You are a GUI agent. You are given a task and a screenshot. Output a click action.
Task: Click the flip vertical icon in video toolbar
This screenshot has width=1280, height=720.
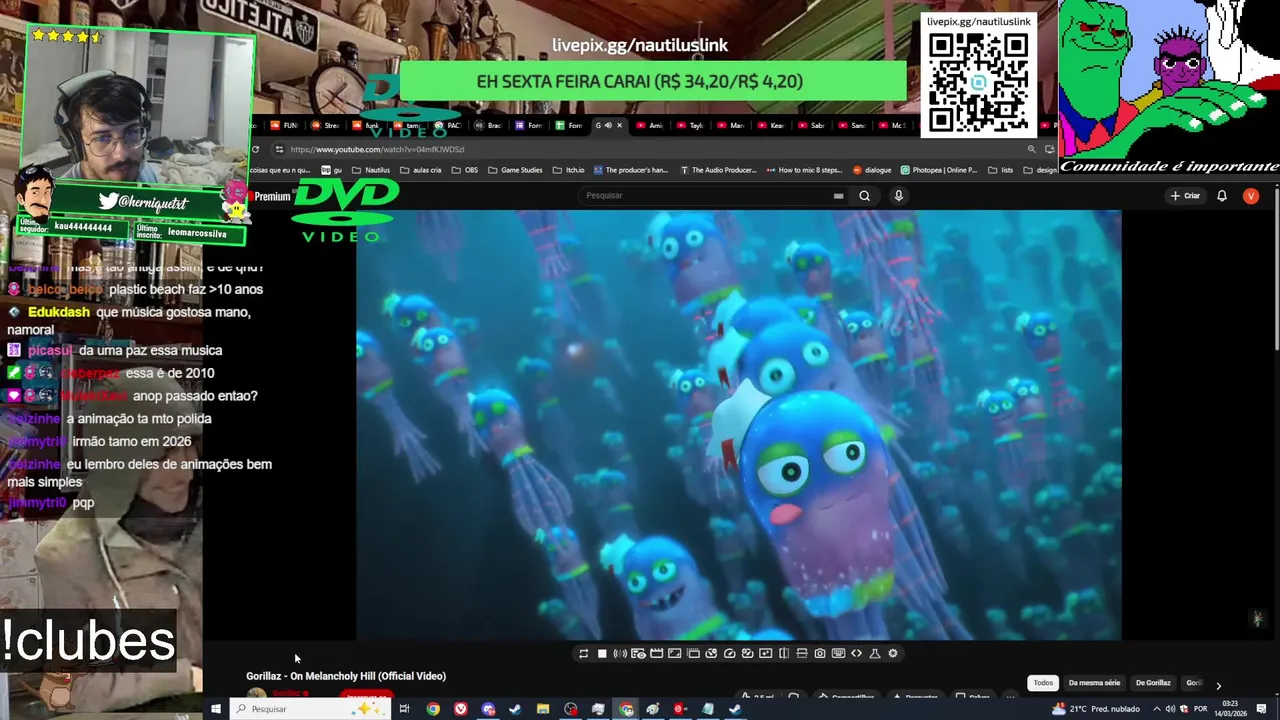[x=802, y=653]
